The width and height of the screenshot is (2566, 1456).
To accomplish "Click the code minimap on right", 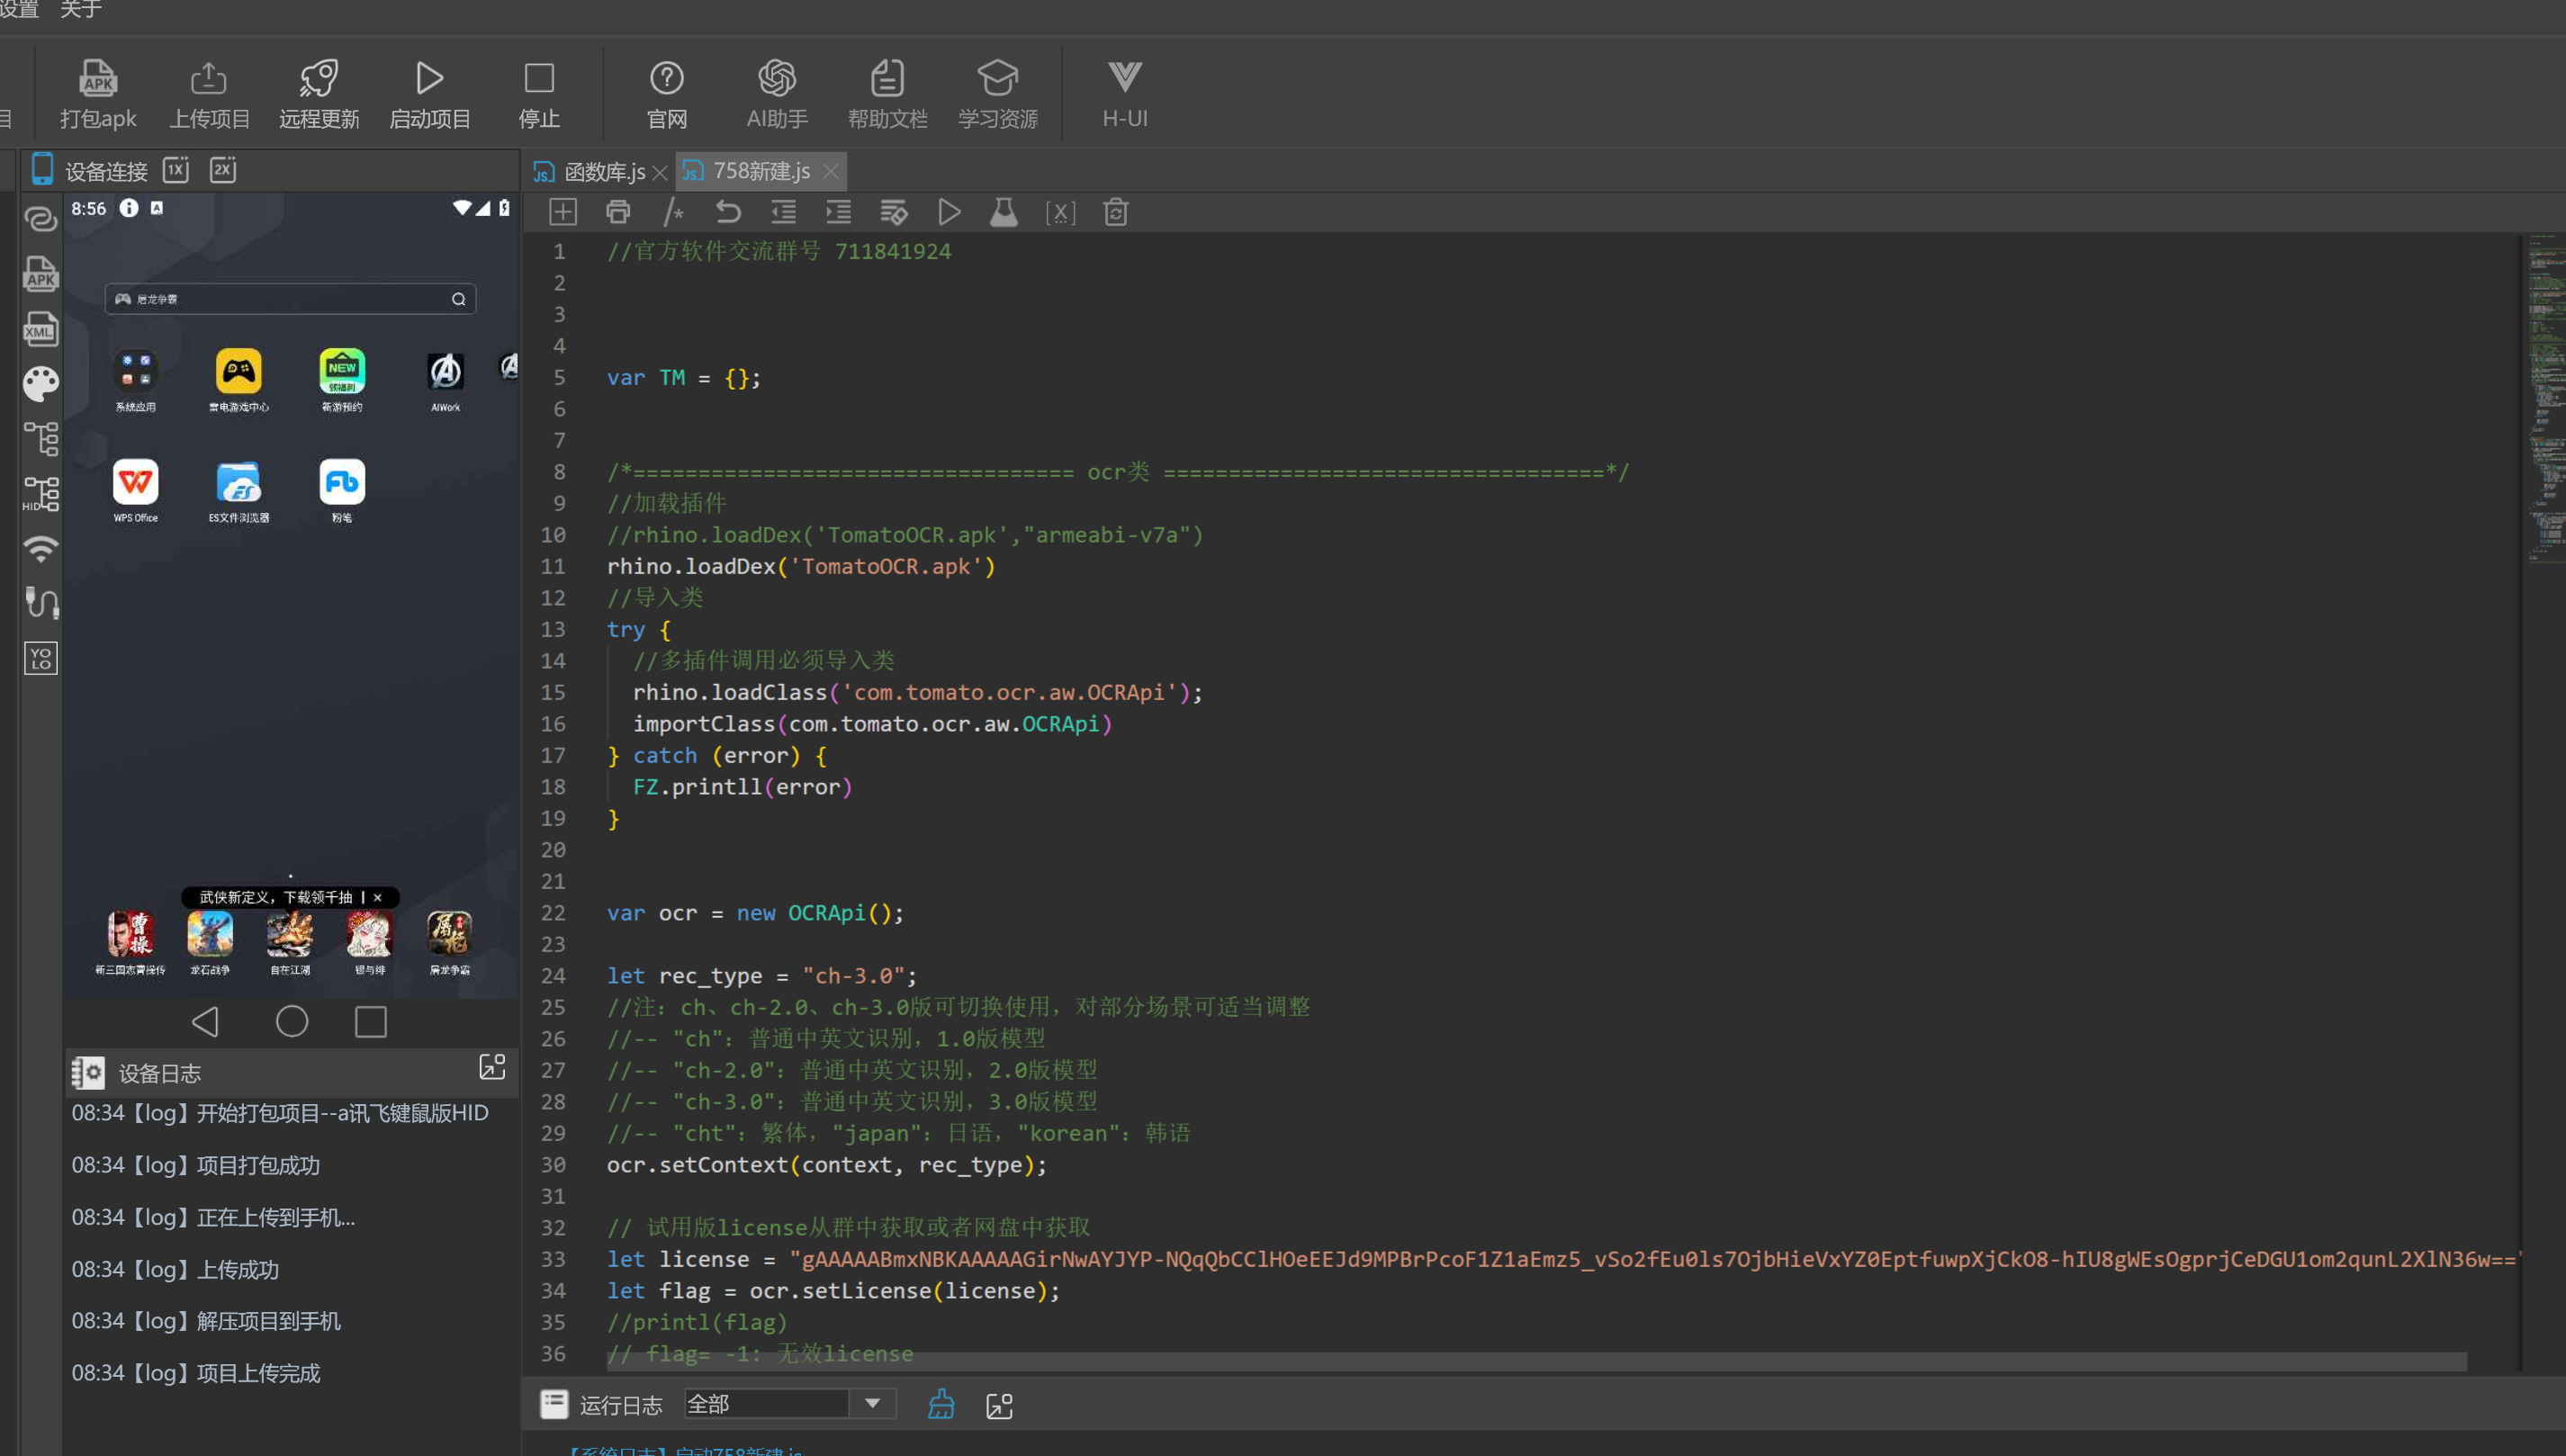I will (2546, 400).
